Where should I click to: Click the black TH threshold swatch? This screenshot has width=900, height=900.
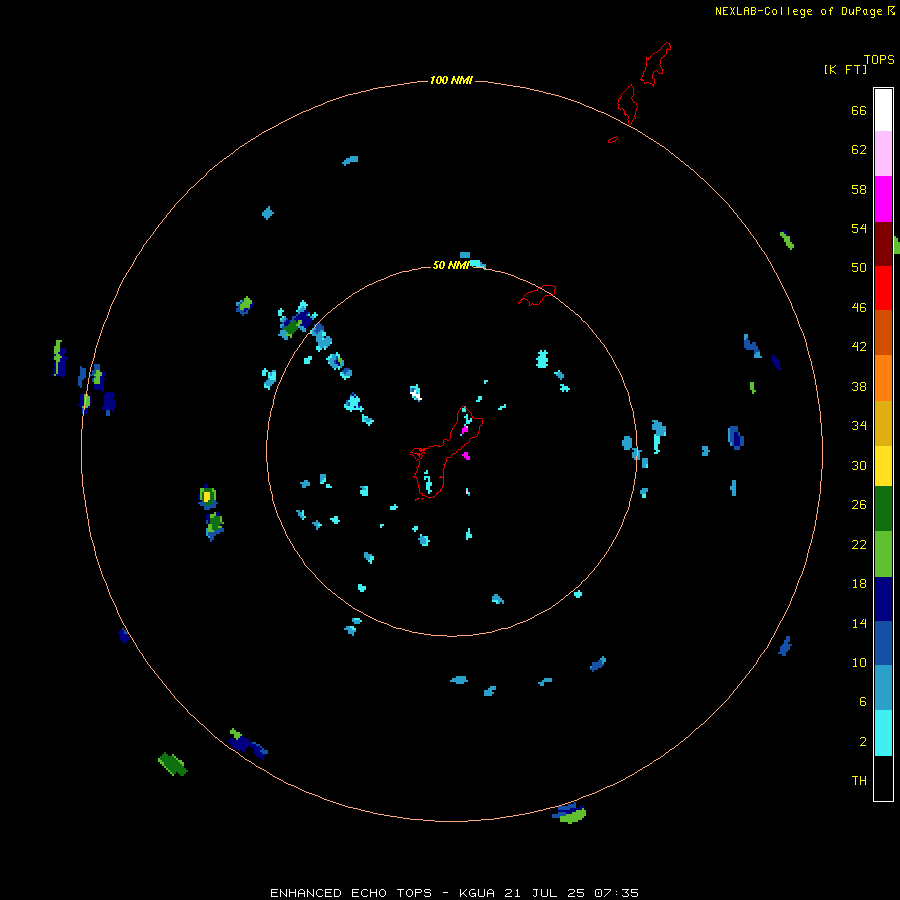coord(883,778)
